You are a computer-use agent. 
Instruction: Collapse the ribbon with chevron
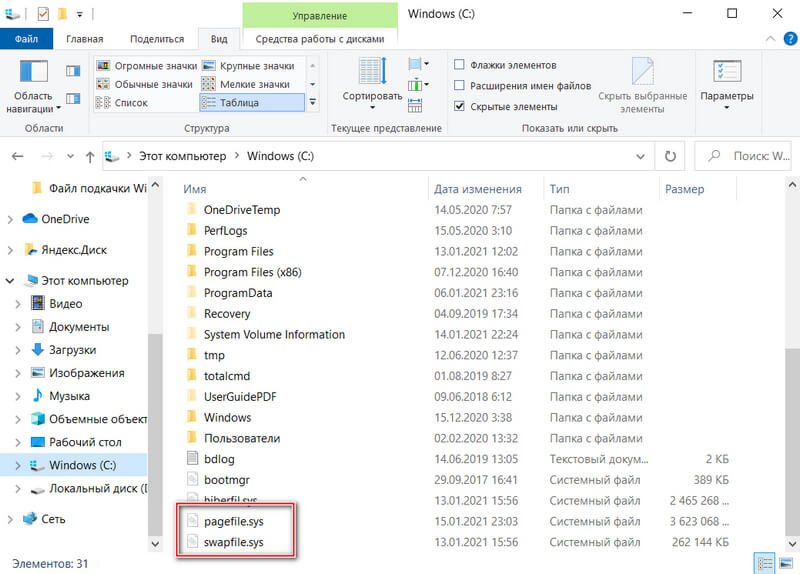point(770,39)
